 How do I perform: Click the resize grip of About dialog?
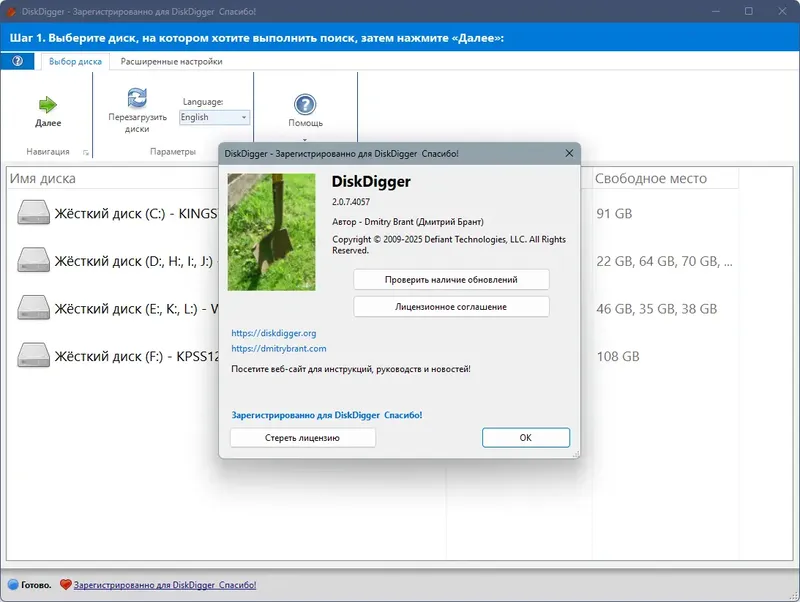[x=576, y=454]
